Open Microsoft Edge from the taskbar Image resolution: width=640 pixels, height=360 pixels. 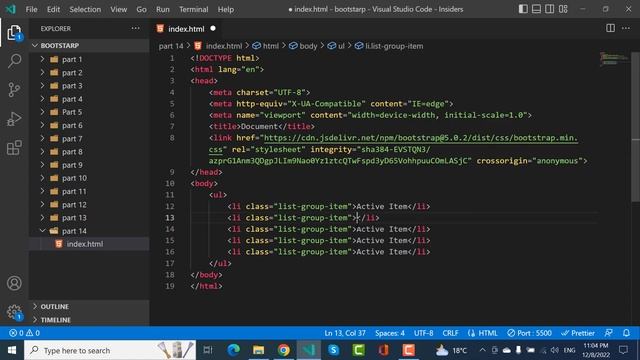(233, 350)
